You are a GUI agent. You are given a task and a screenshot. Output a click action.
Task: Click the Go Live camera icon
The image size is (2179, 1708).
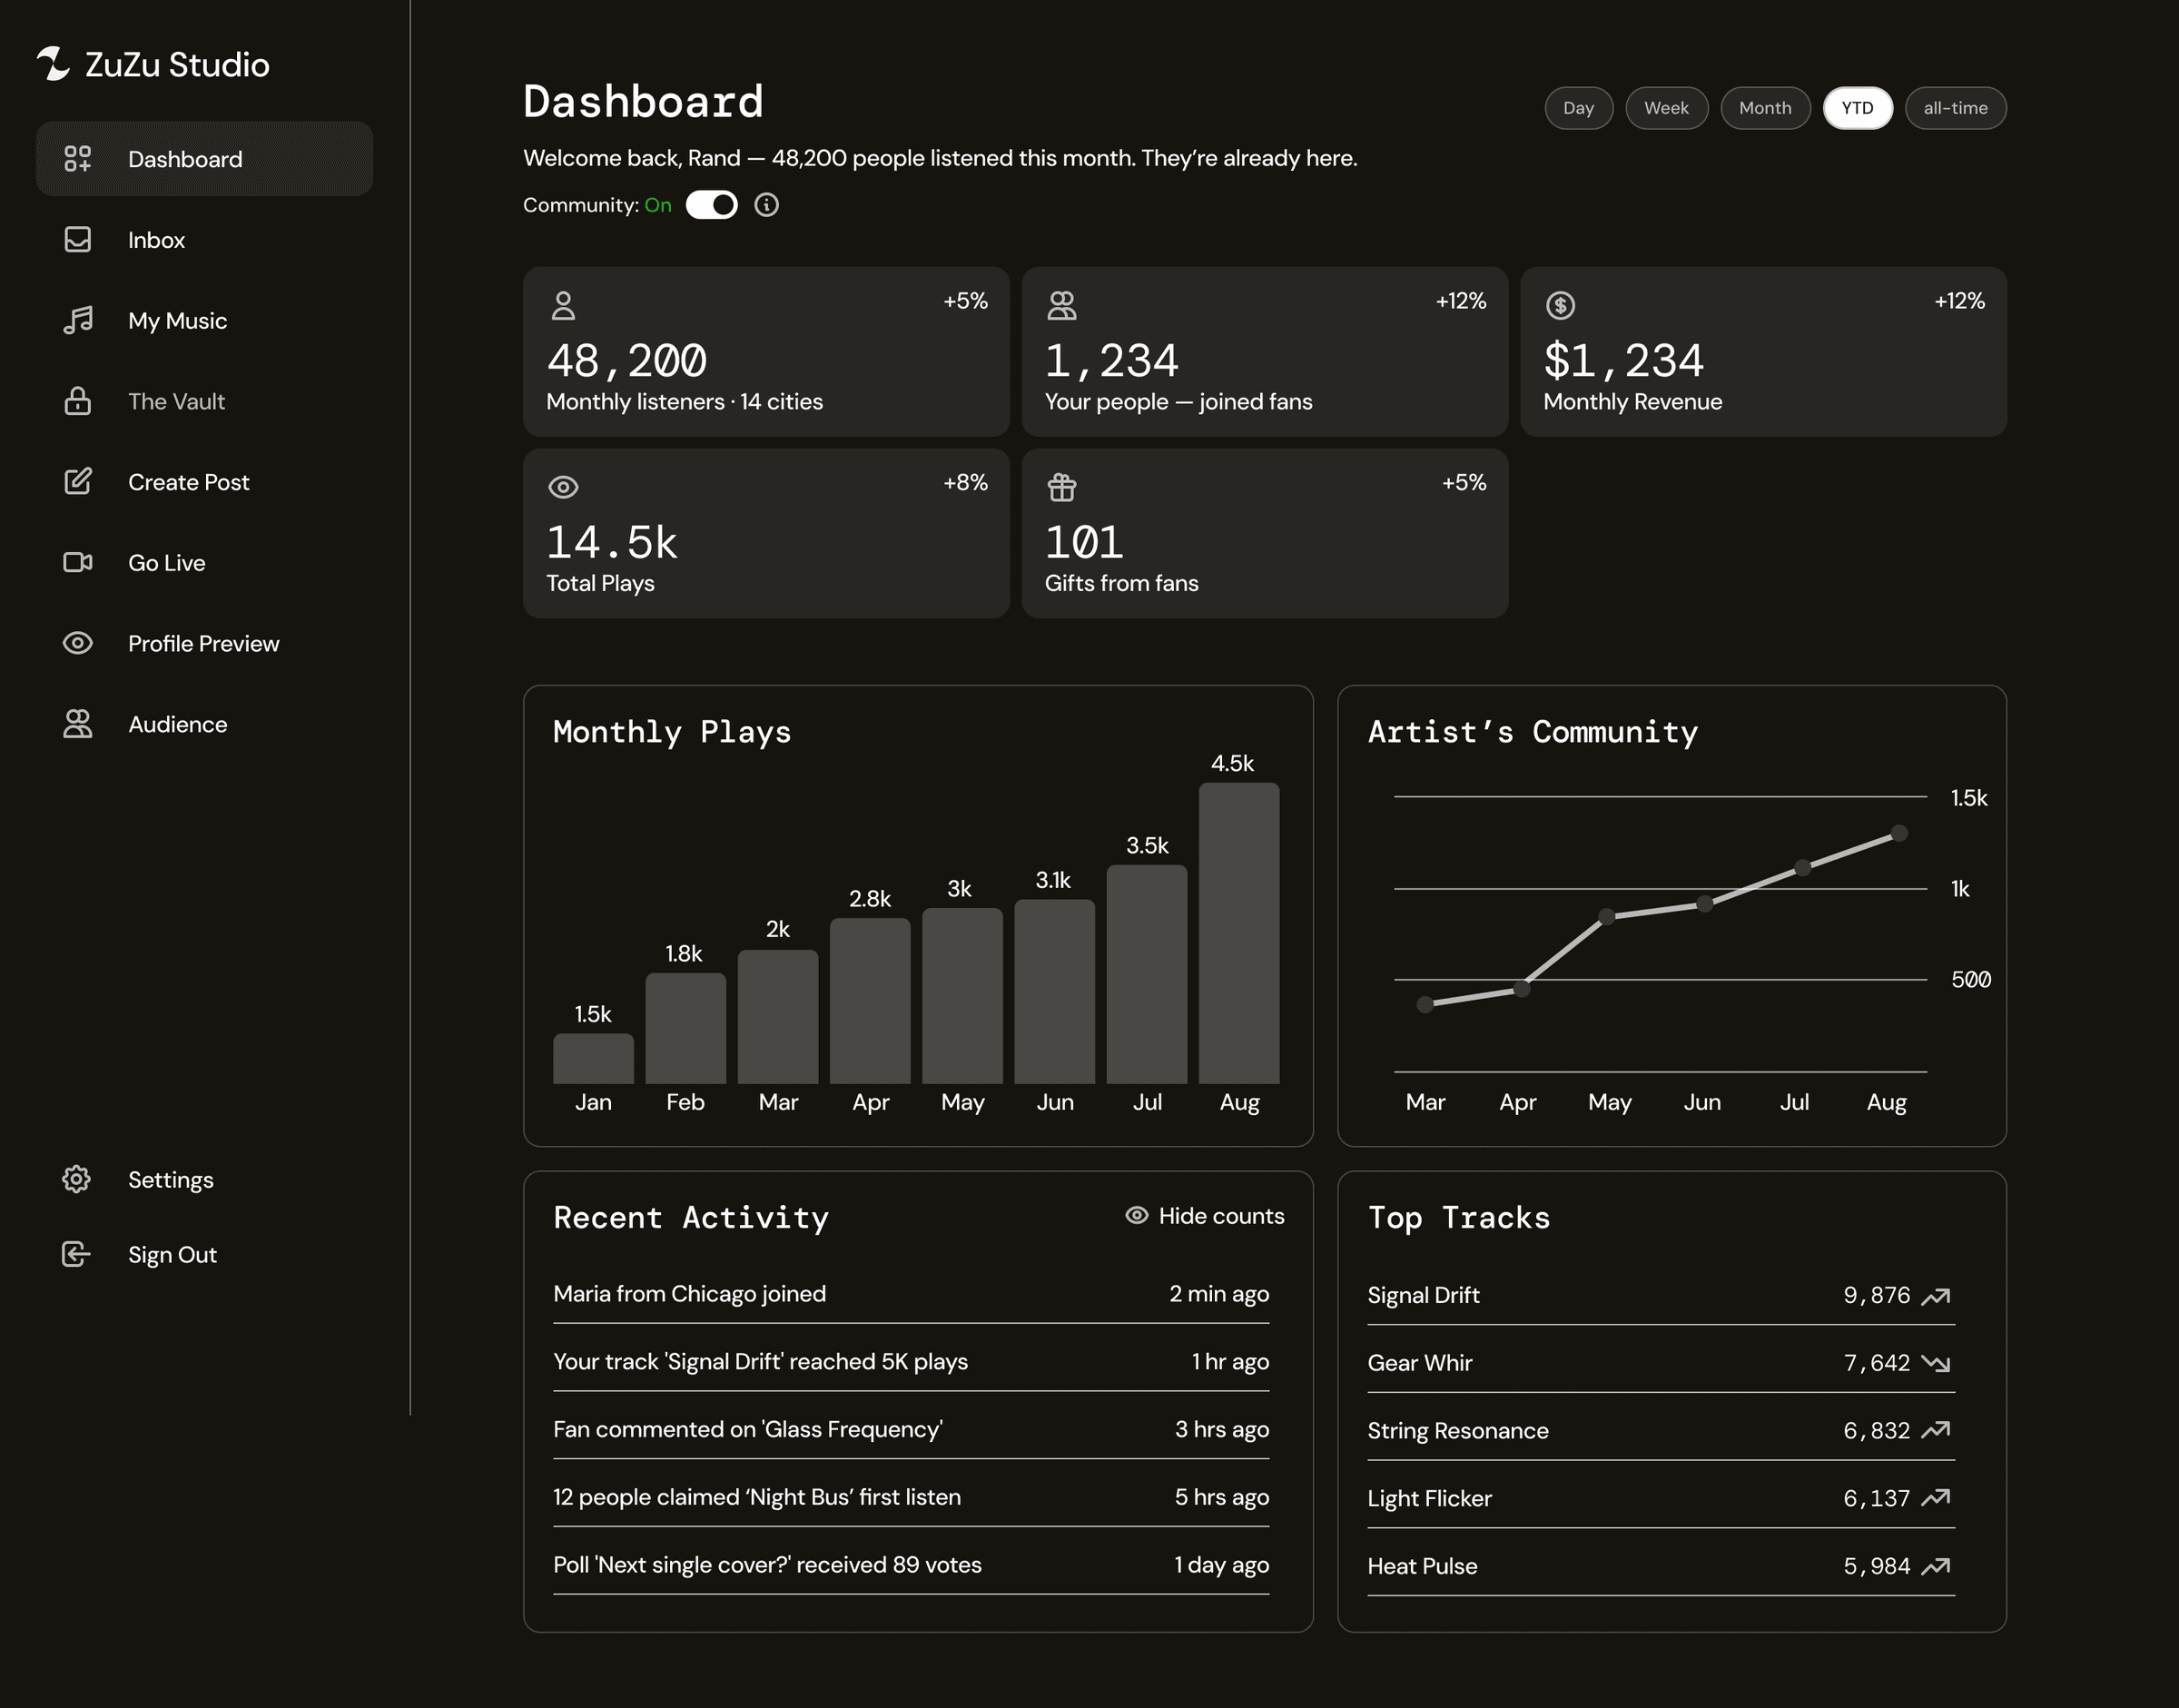click(78, 563)
